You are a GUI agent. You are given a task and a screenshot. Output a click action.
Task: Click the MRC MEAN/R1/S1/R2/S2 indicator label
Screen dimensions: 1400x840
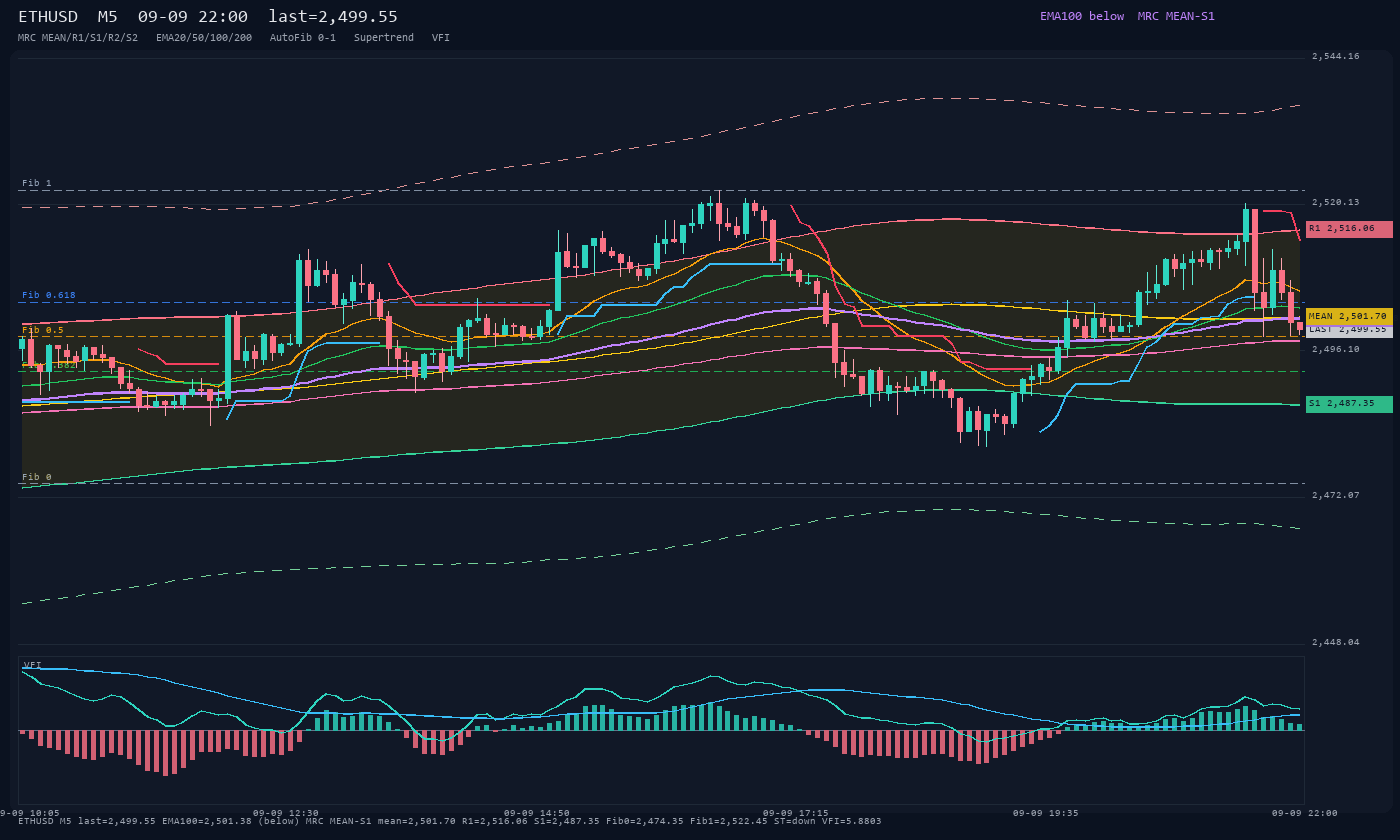(78, 38)
